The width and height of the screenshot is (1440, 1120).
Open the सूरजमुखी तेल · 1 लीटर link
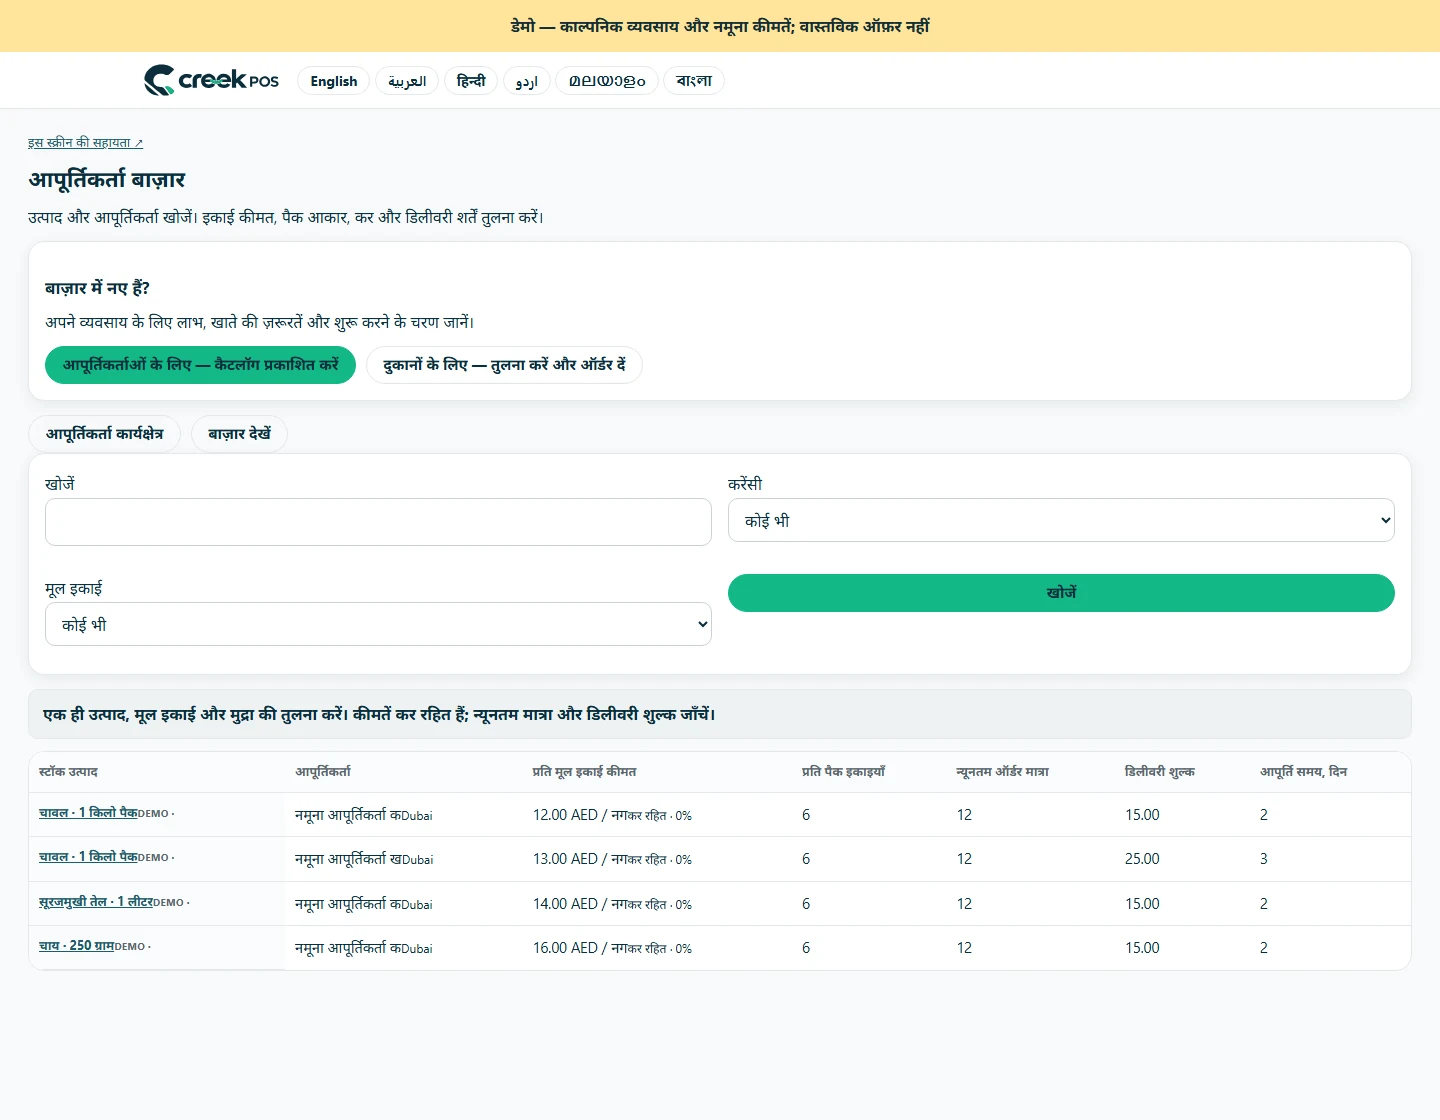(x=96, y=902)
